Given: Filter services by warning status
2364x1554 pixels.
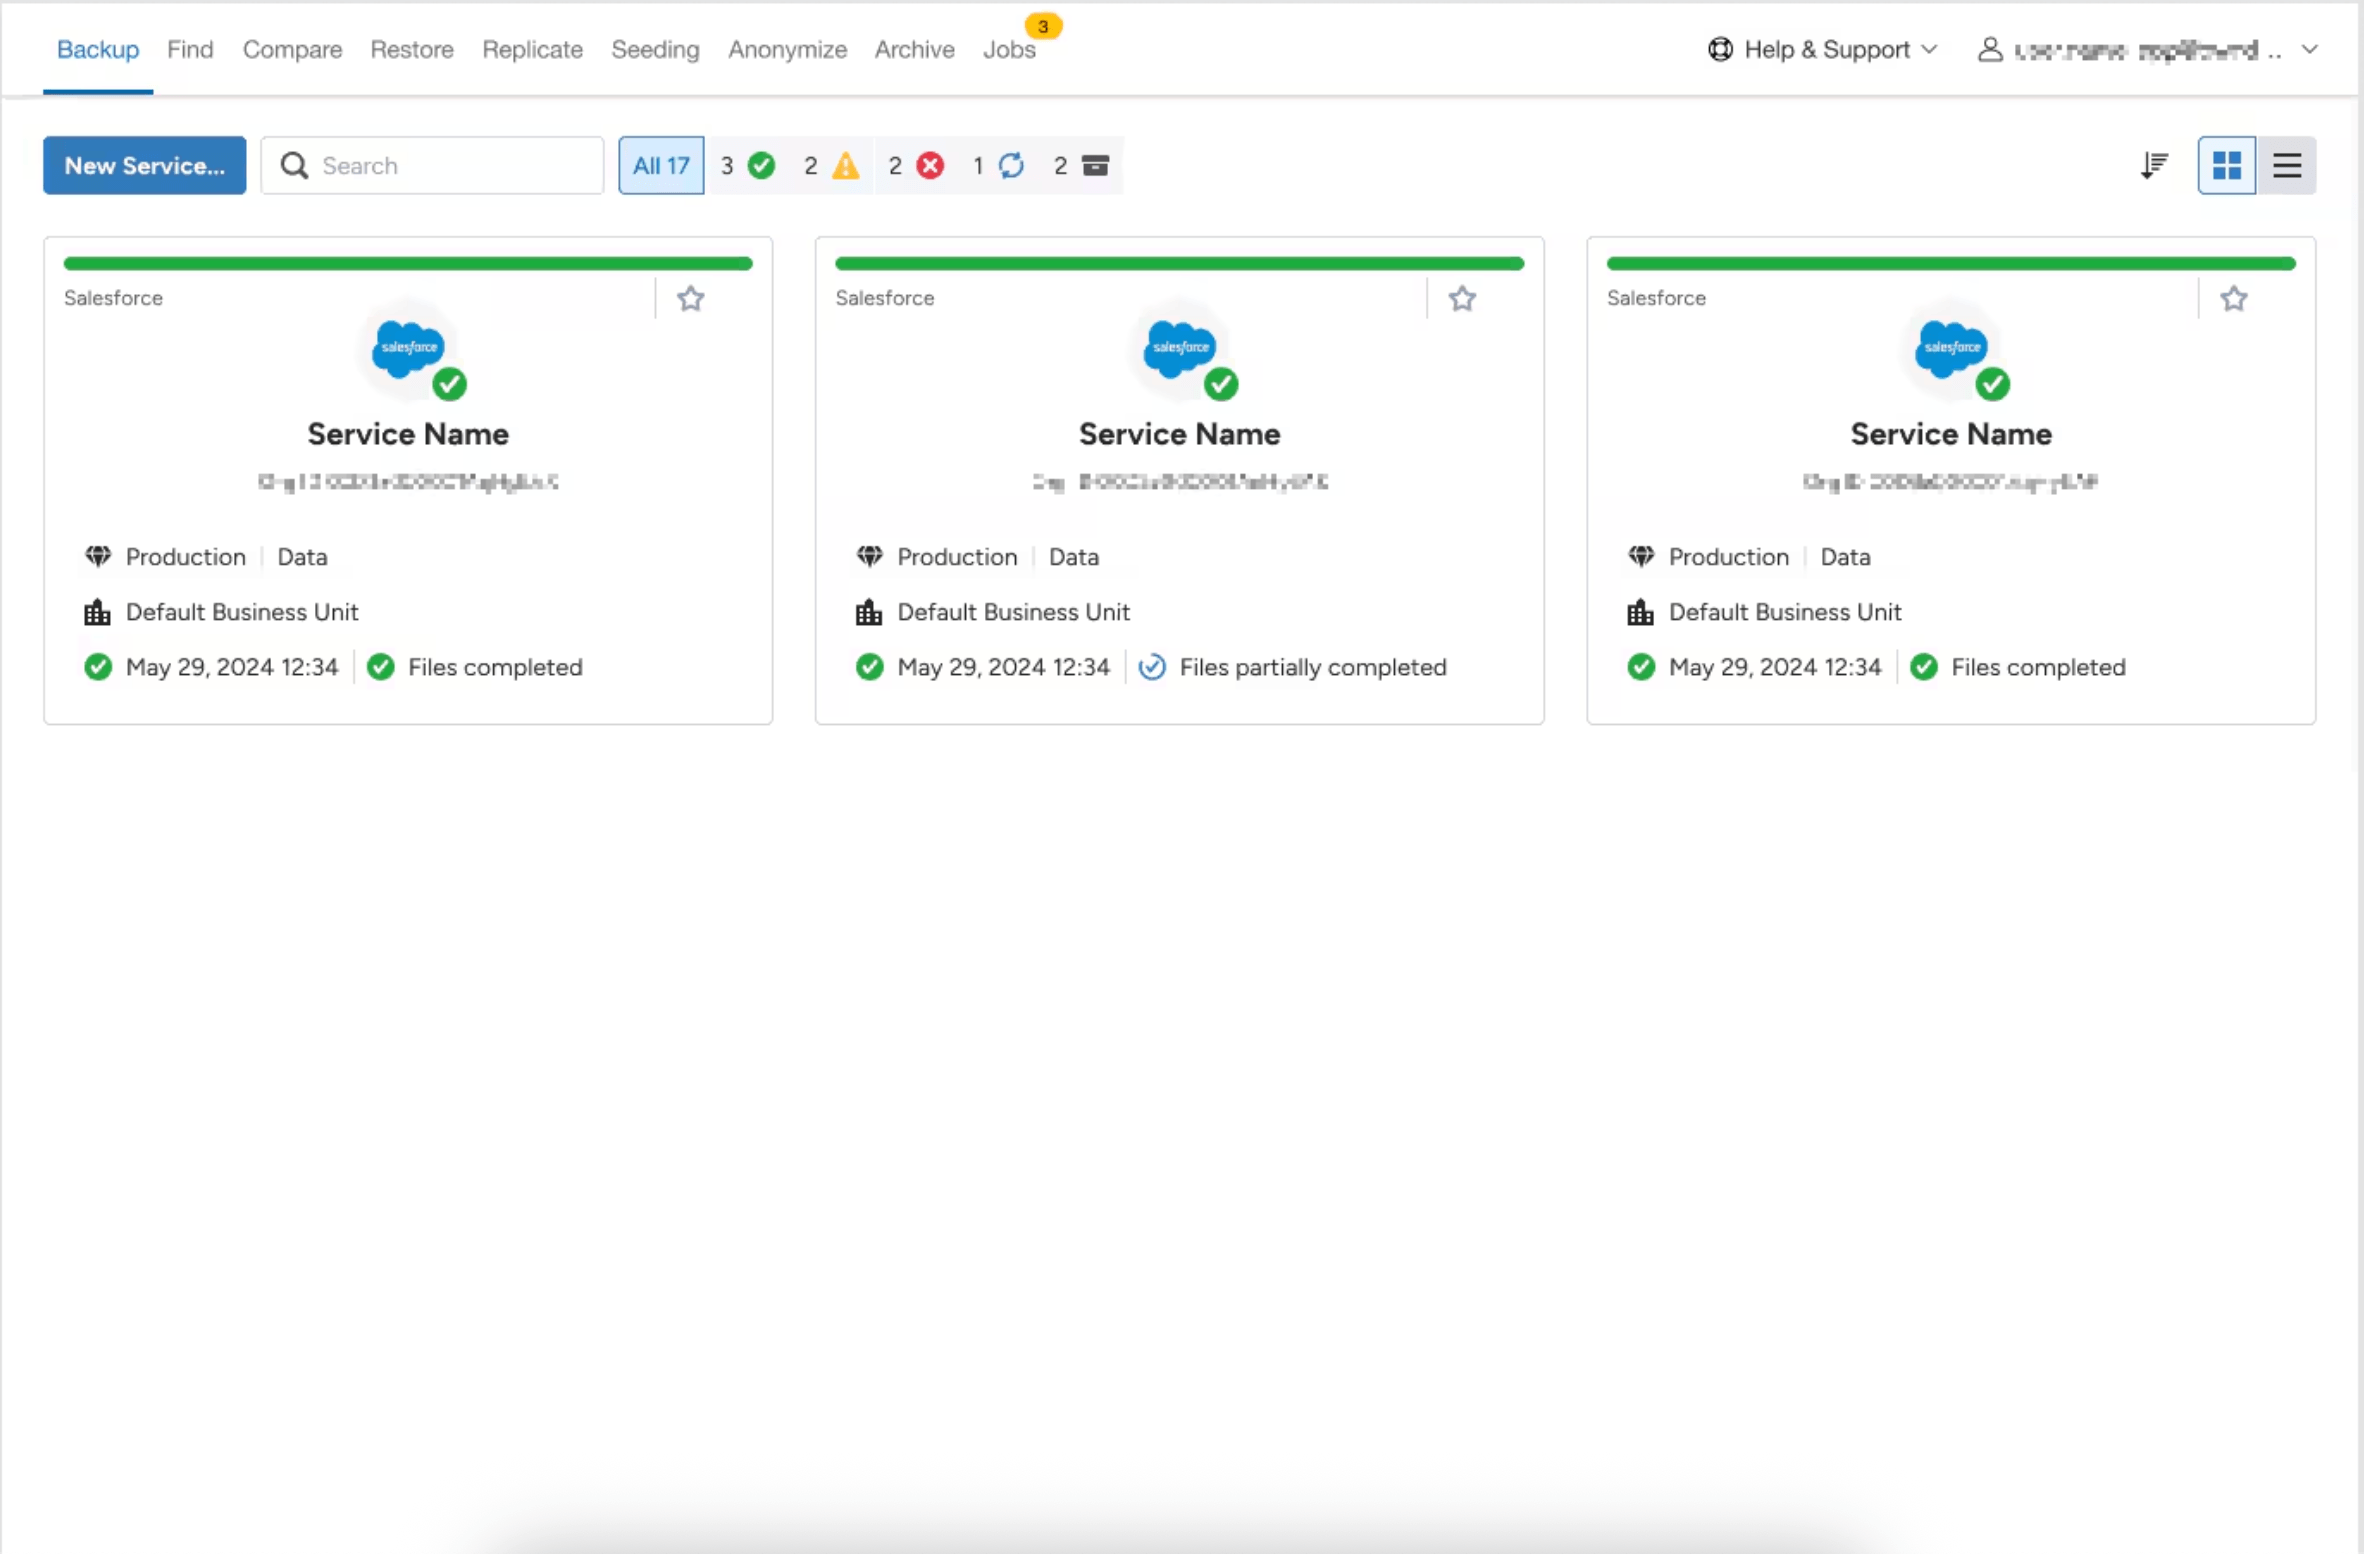Looking at the screenshot, I should coord(830,165).
